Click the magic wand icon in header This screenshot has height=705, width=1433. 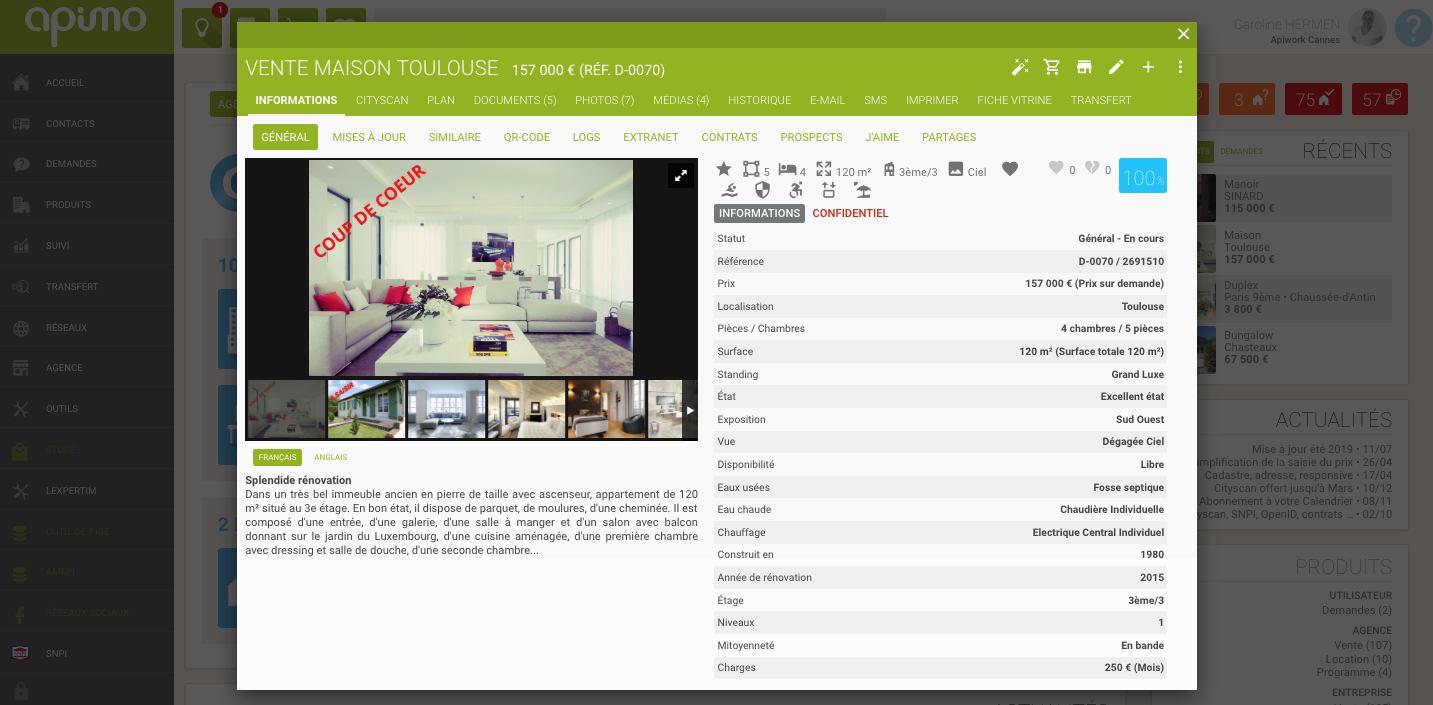(x=1020, y=67)
